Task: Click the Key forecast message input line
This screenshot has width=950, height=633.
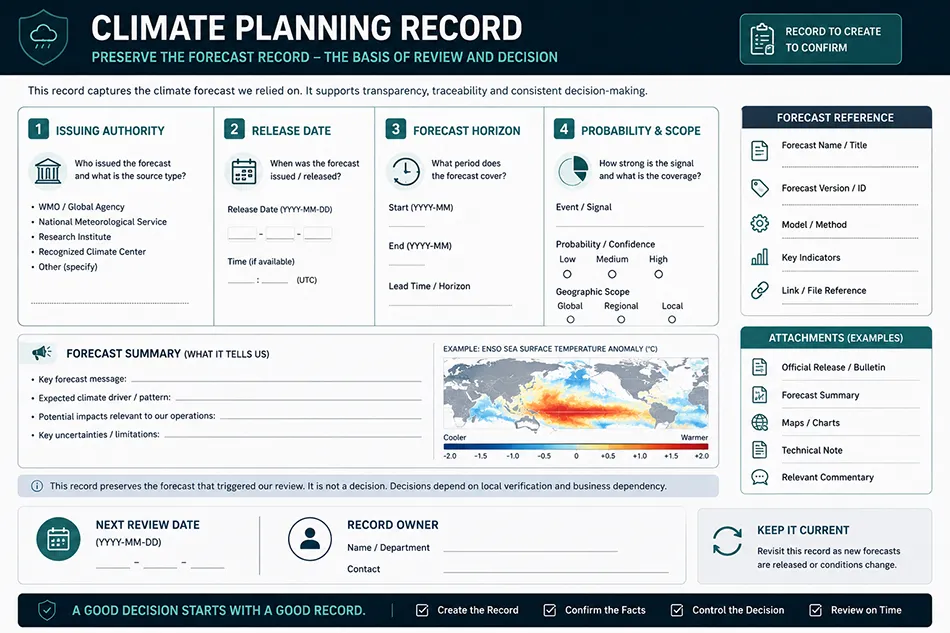Action: [x=276, y=380]
